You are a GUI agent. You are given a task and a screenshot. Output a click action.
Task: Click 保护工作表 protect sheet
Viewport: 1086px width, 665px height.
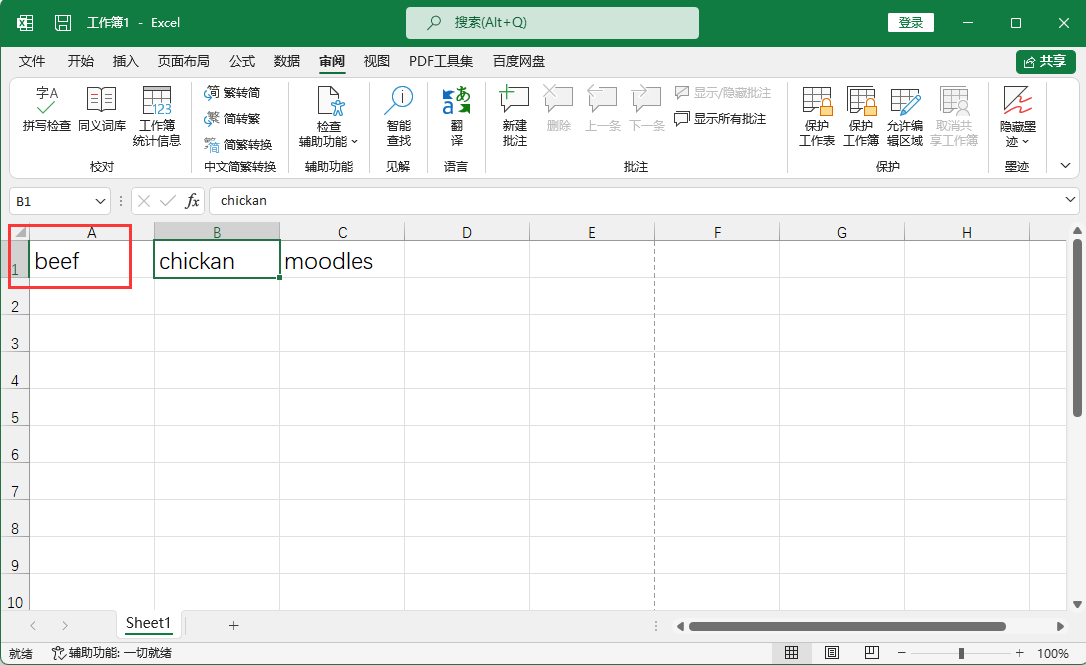[x=817, y=116]
